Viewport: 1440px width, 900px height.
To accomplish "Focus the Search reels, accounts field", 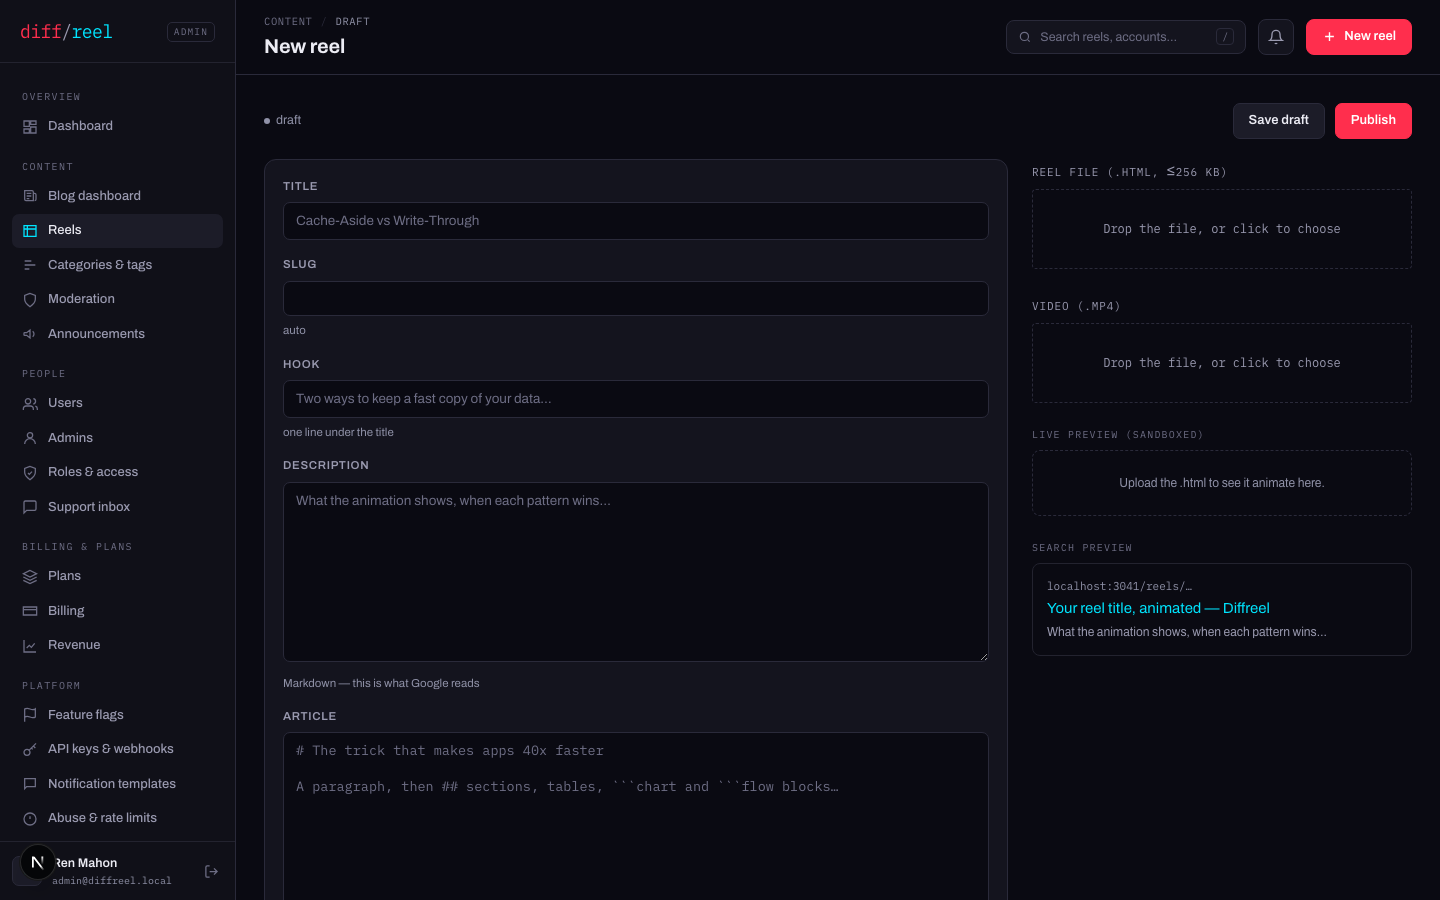I will (x=1126, y=37).
